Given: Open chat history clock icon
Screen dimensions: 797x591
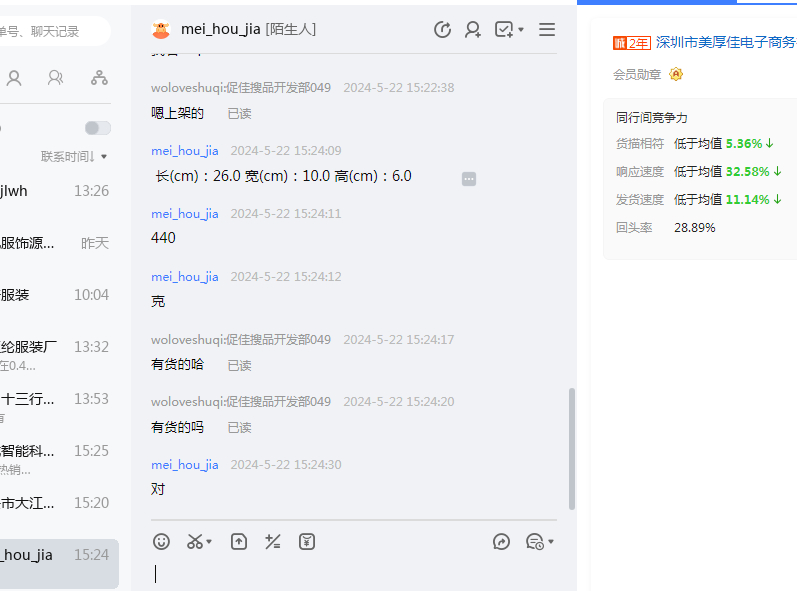Looking at the screenshot, I should pos(442,29).
